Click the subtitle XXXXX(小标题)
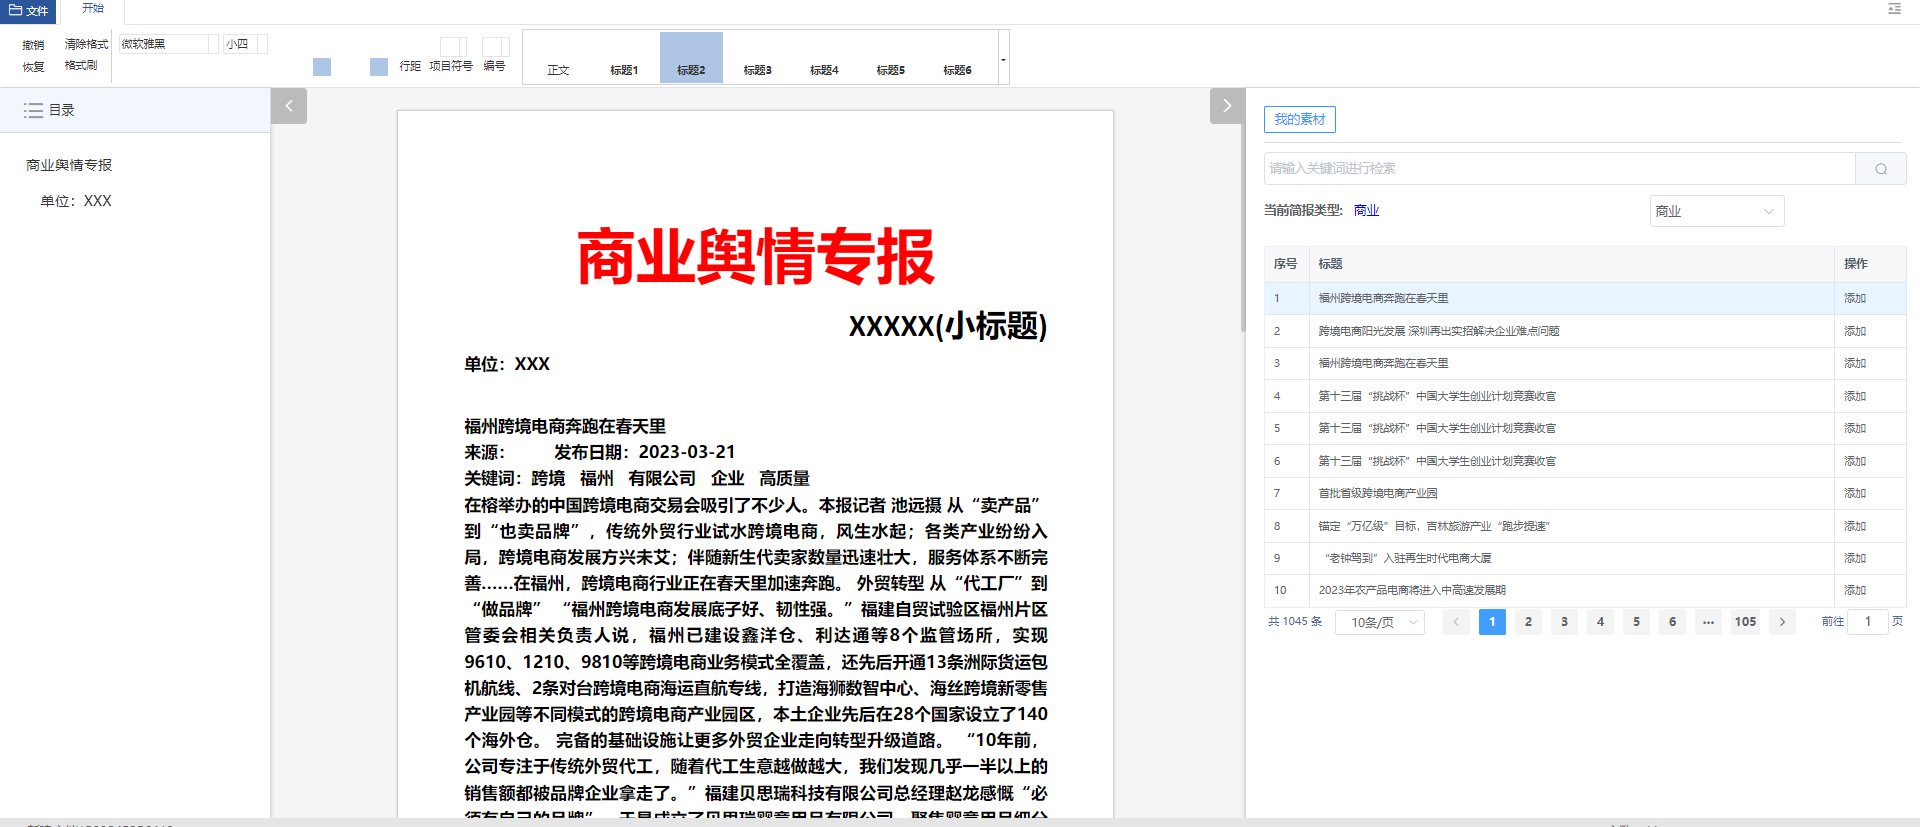 tap(948, 326)
